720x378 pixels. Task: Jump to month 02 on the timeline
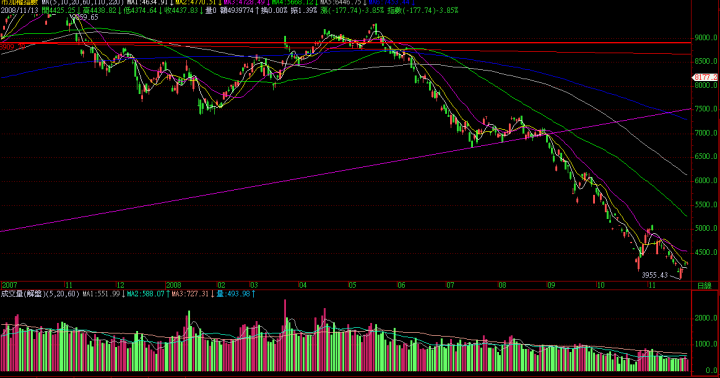coord(221,286)
